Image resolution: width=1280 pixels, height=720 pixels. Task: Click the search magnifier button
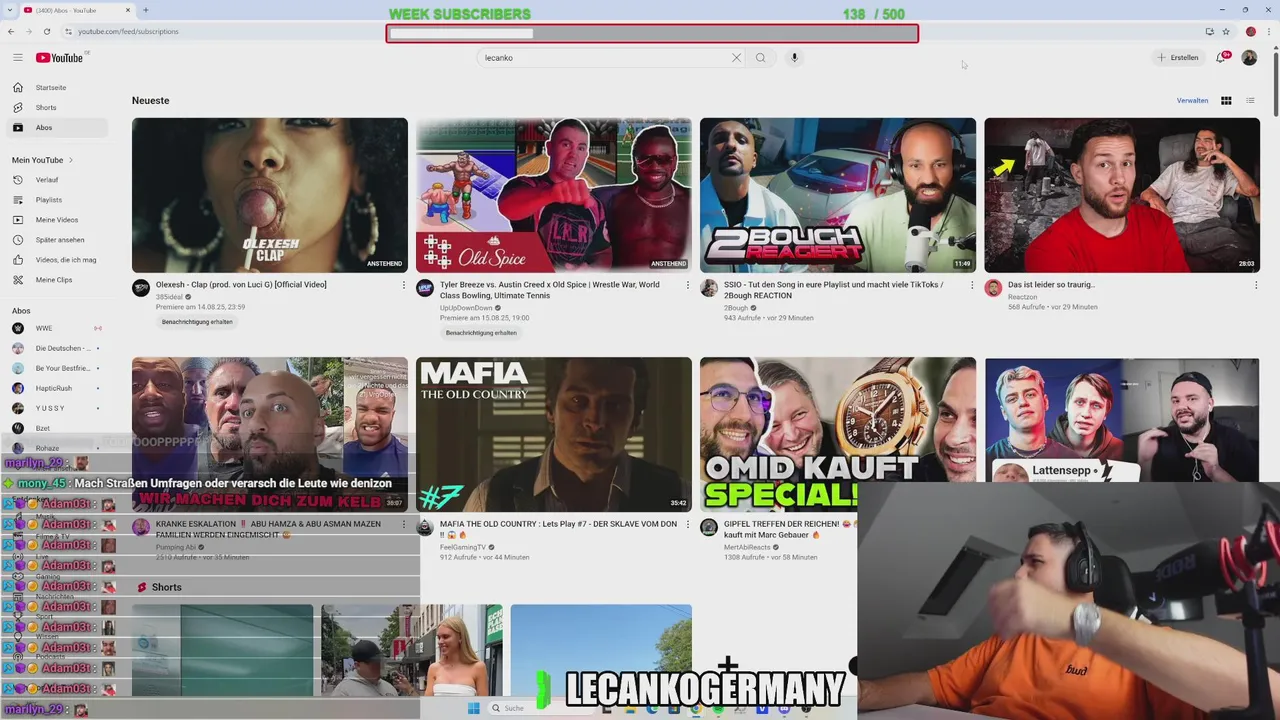coord(760,58)
